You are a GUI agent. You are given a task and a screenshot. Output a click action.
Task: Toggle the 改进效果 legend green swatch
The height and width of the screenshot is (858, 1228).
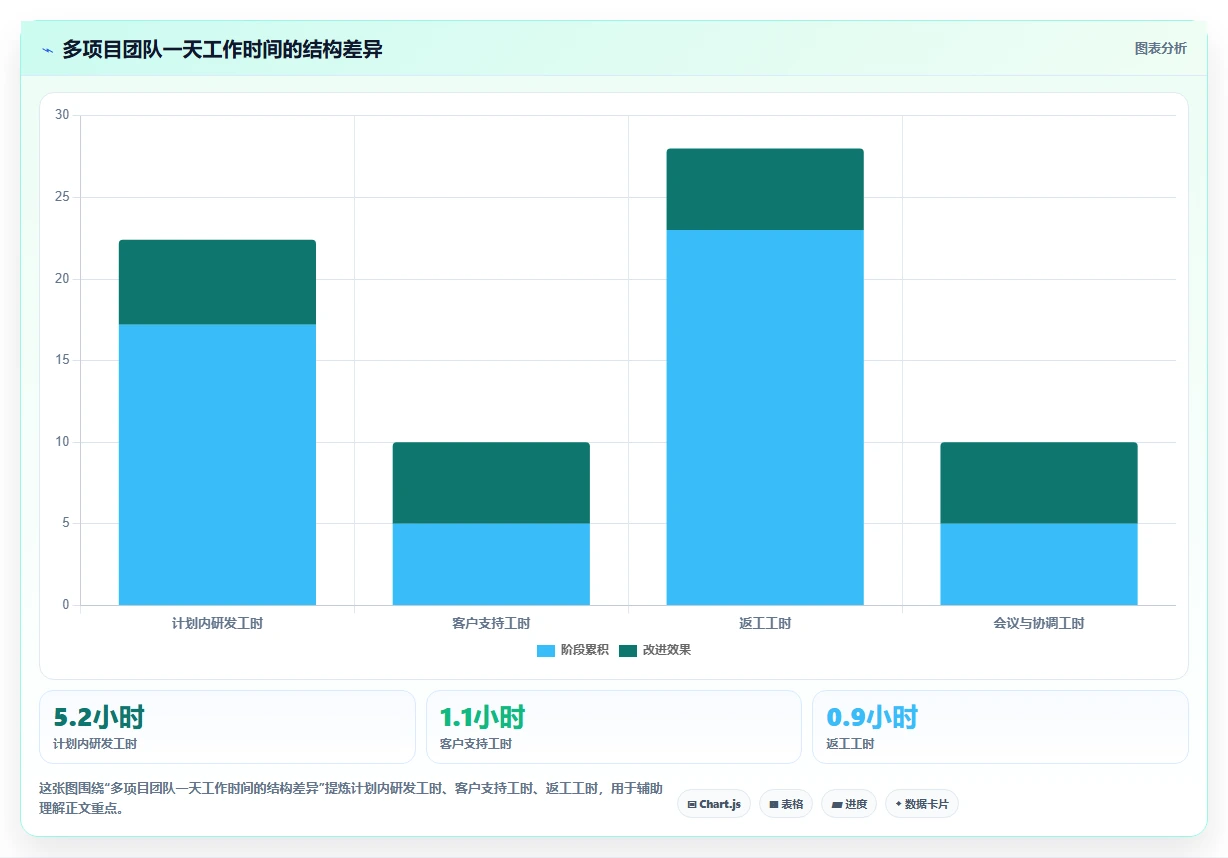(627, 651)
